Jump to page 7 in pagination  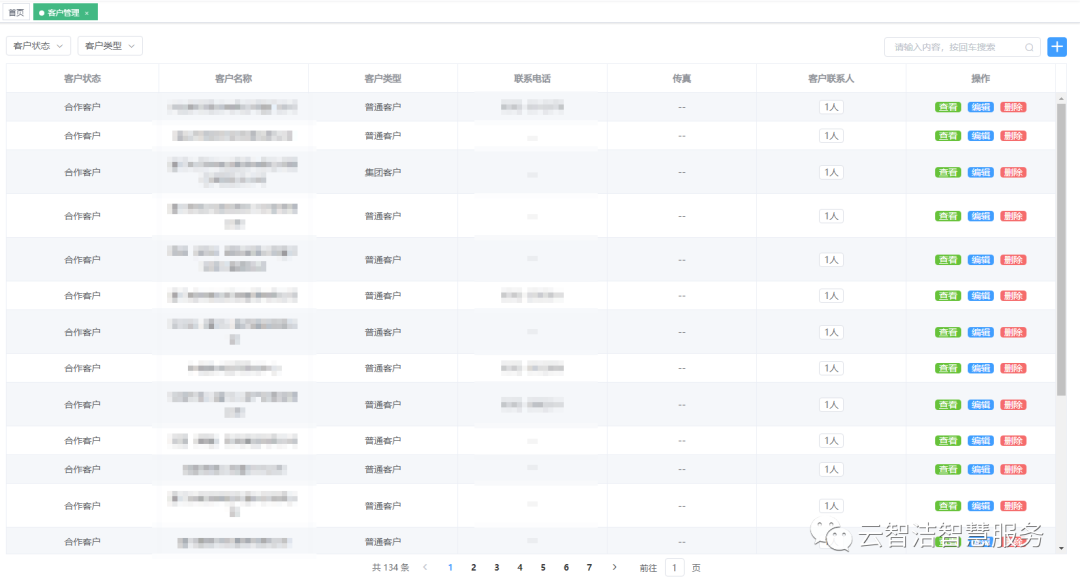tap(589, 567)
